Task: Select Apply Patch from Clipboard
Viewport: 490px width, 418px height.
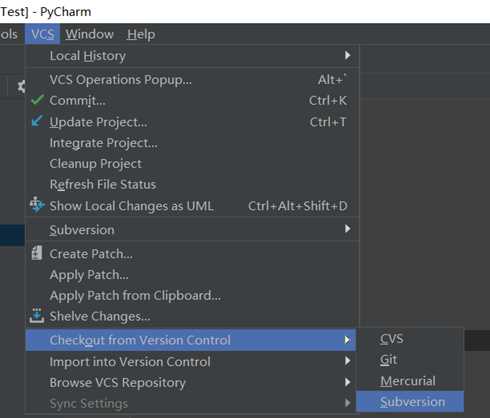Action: click(192, 296)
